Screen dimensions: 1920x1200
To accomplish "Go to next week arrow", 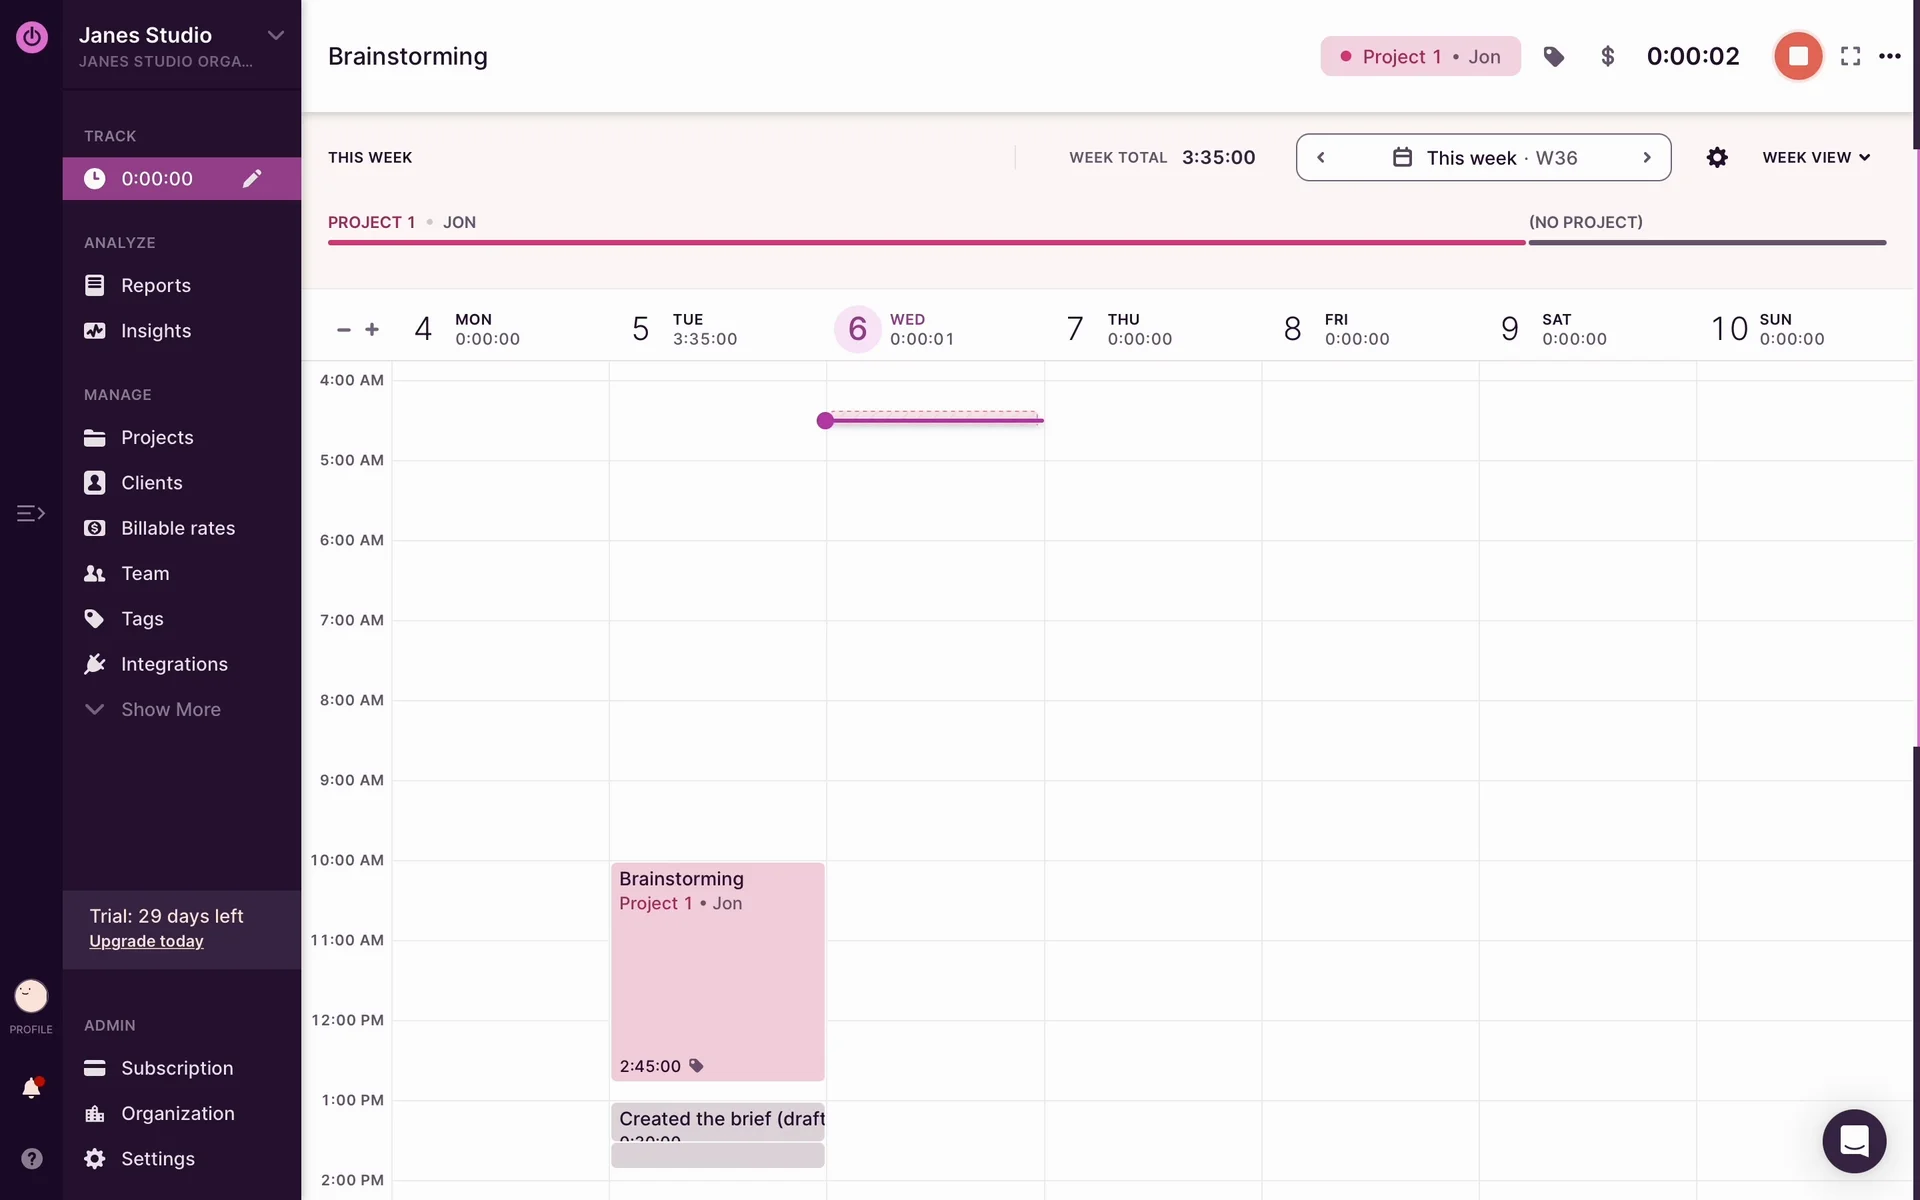I will (1646, 158).
